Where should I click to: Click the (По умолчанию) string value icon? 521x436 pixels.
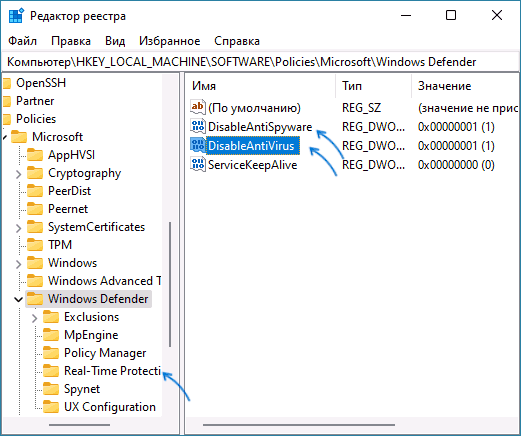(x=197, y=107)
